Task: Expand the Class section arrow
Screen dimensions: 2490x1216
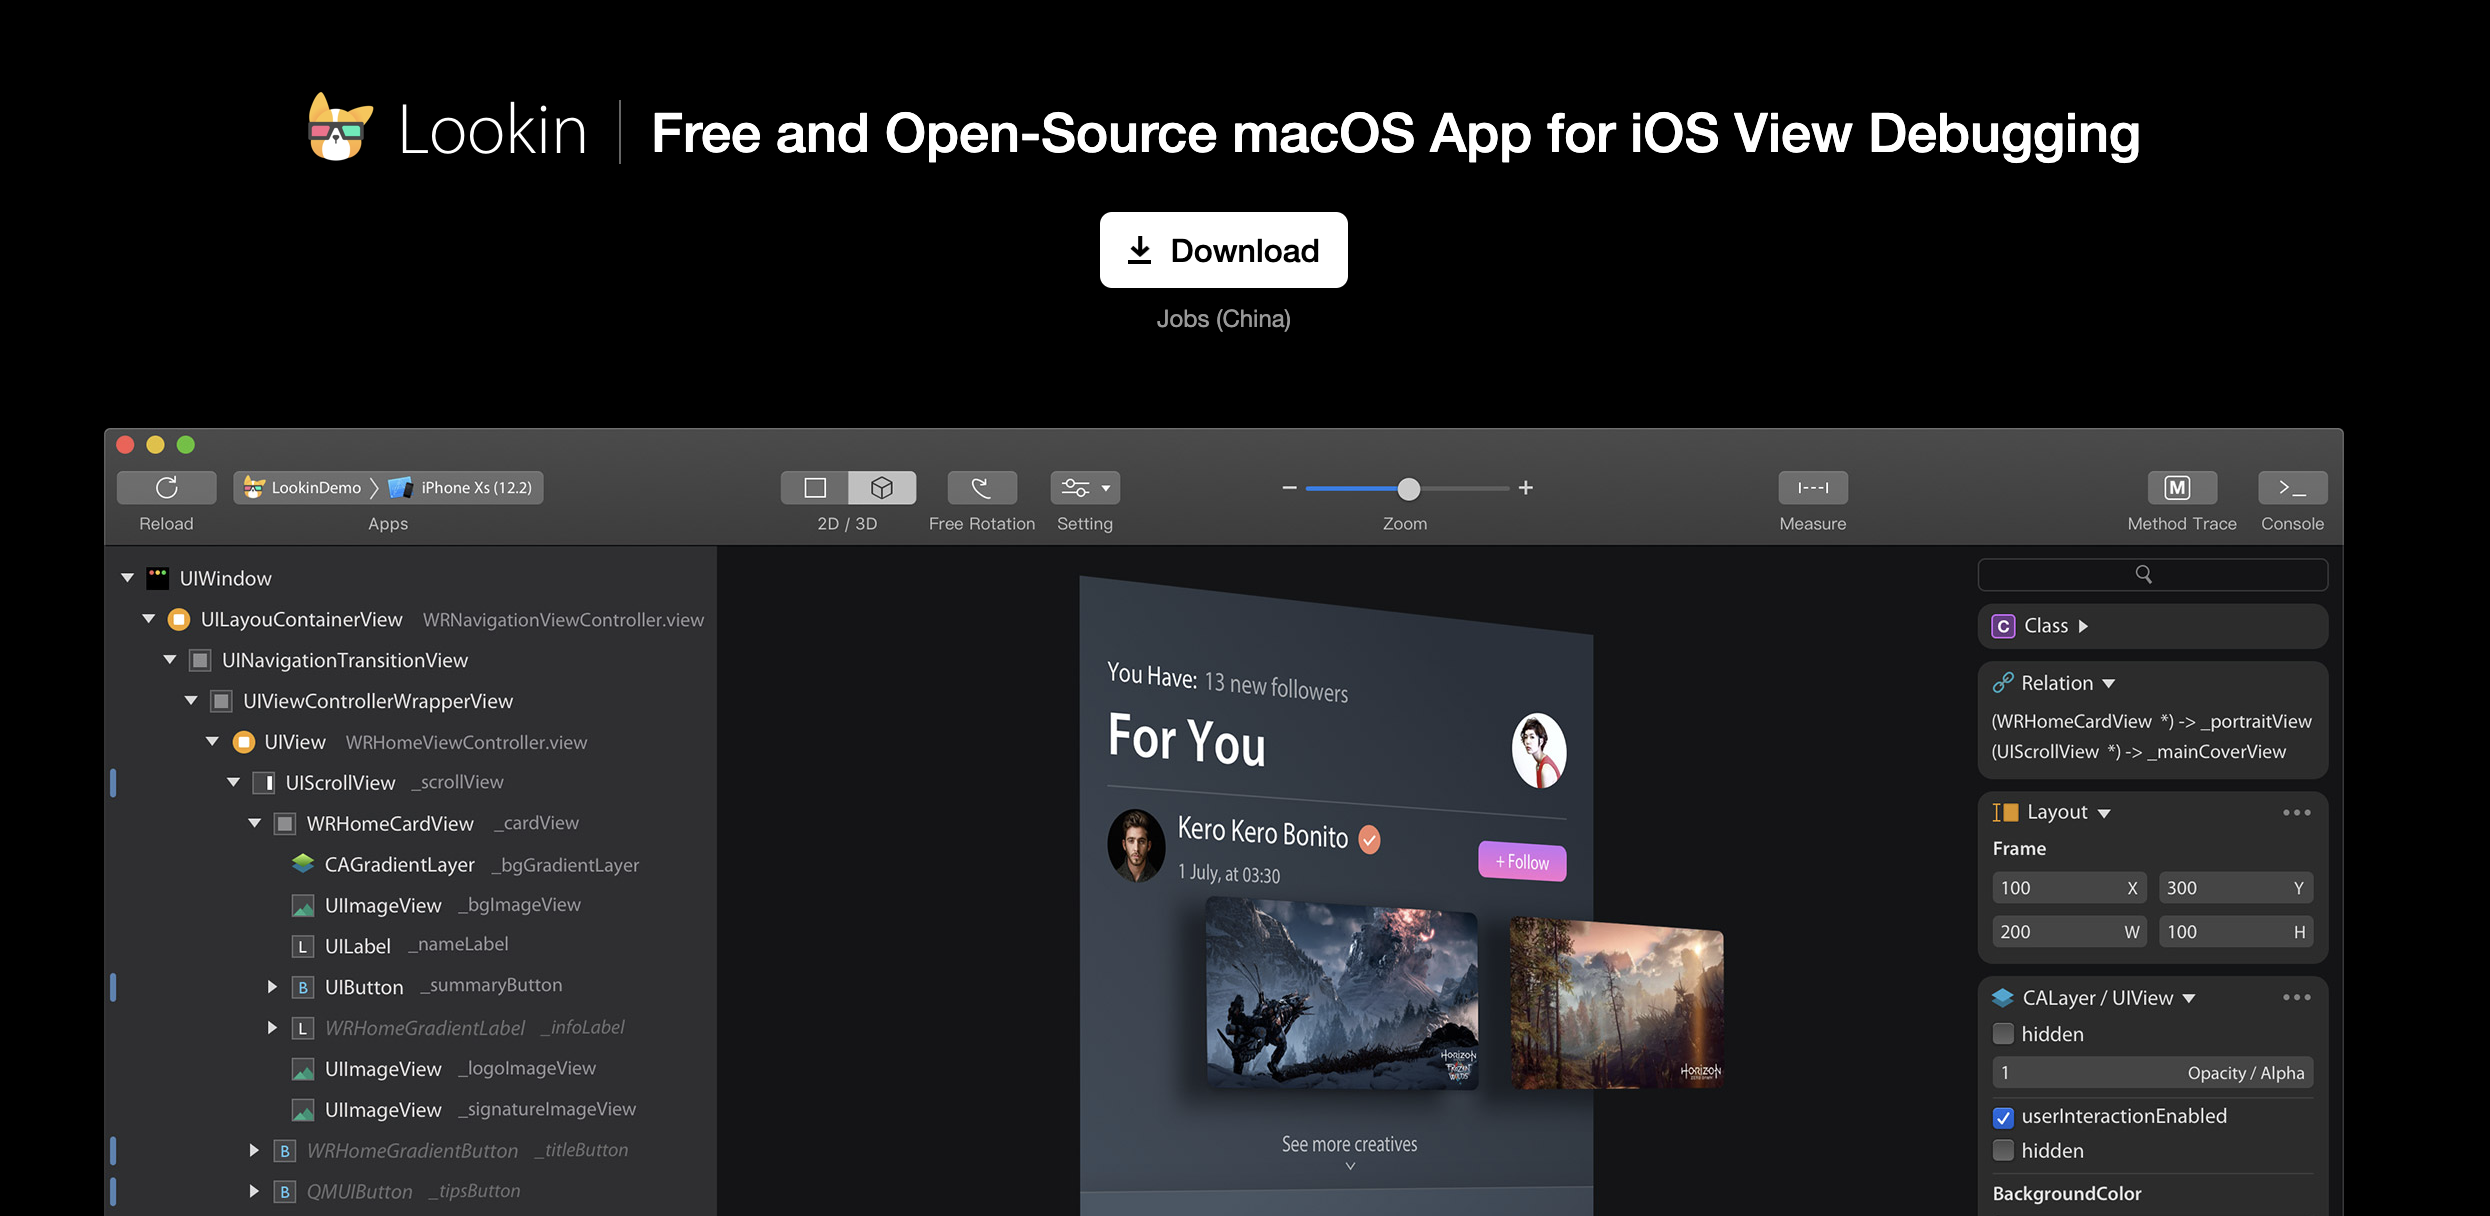Action: tap(2083, 626)
